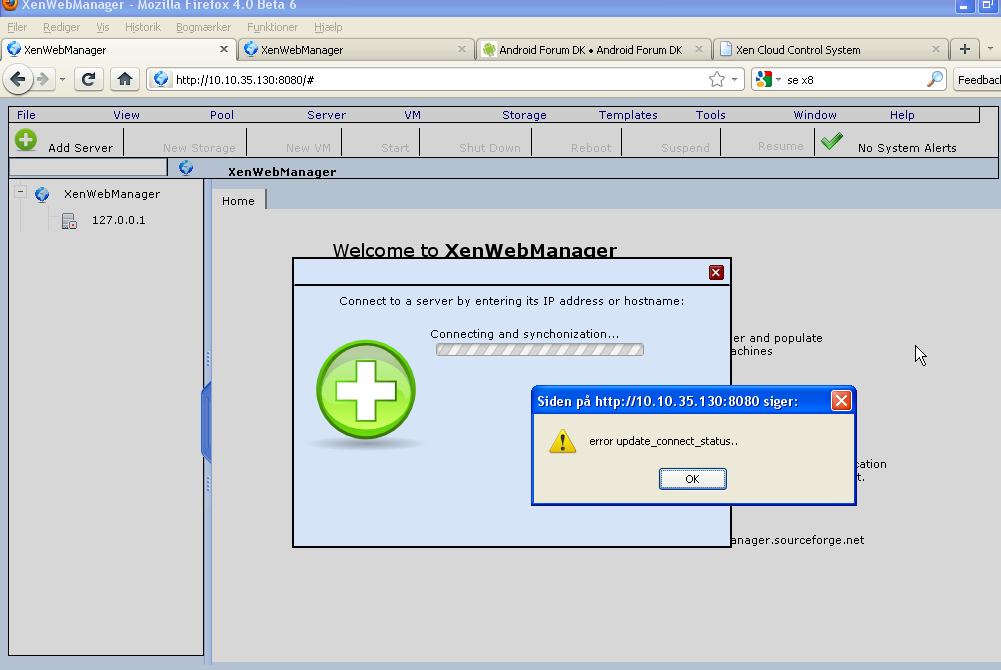Open the URL bar history dropdown arrow
1001x670 pixels.
point(734,79)
